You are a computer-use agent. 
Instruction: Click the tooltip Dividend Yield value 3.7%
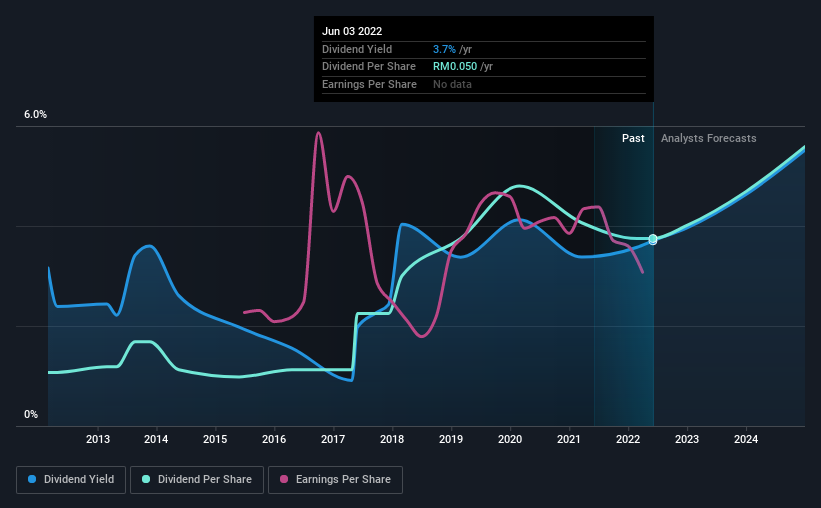(444, 49)
